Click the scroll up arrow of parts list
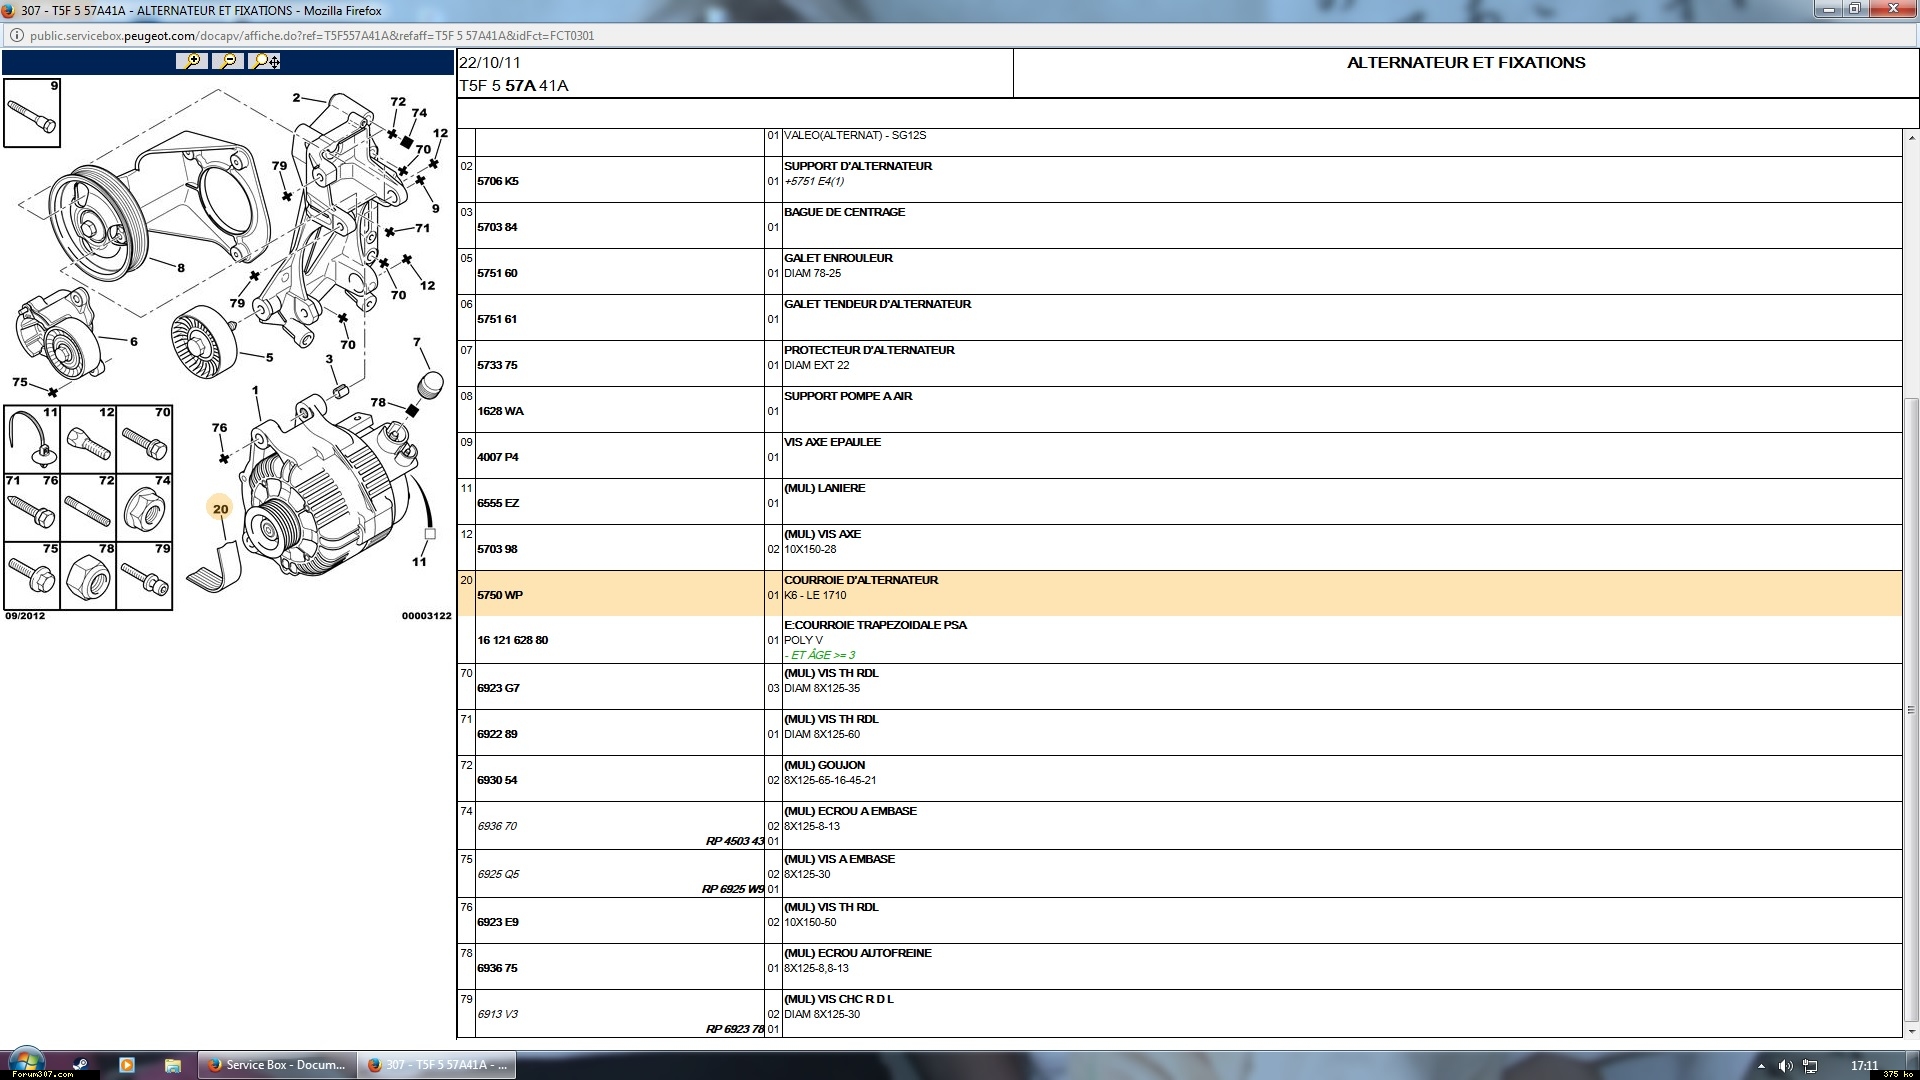This screenshot has height=1080, width=1920. tap(1911, 137)
